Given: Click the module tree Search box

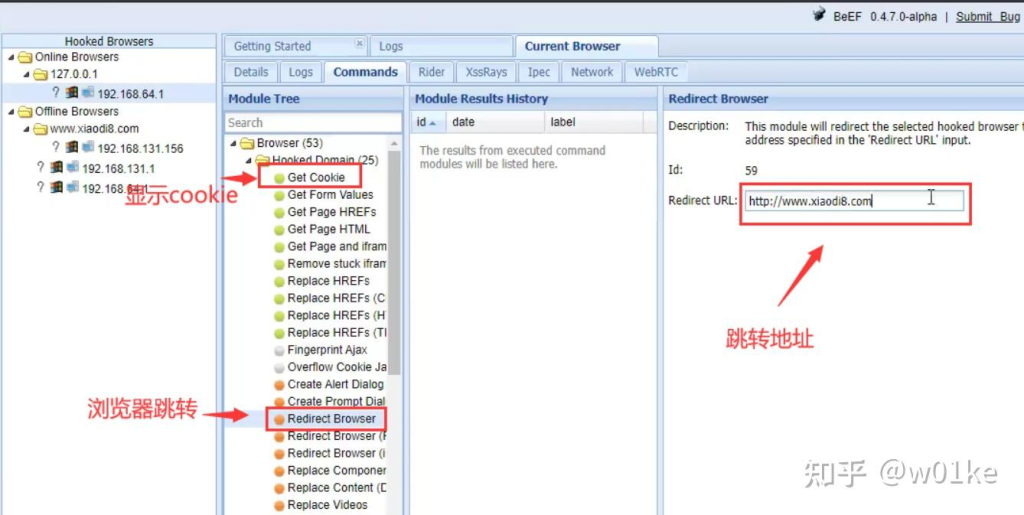Looking at the screenshot, I should tap(312, 122).
